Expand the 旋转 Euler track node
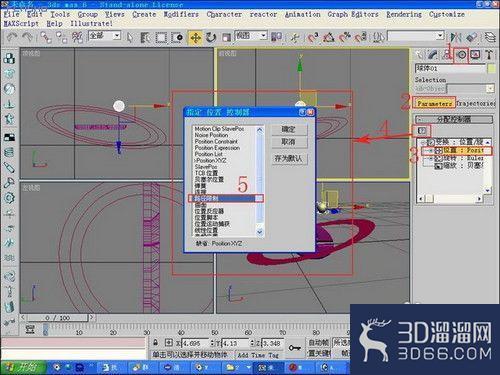This screenshot has width=500, height=375. click(x=431, y=158)
